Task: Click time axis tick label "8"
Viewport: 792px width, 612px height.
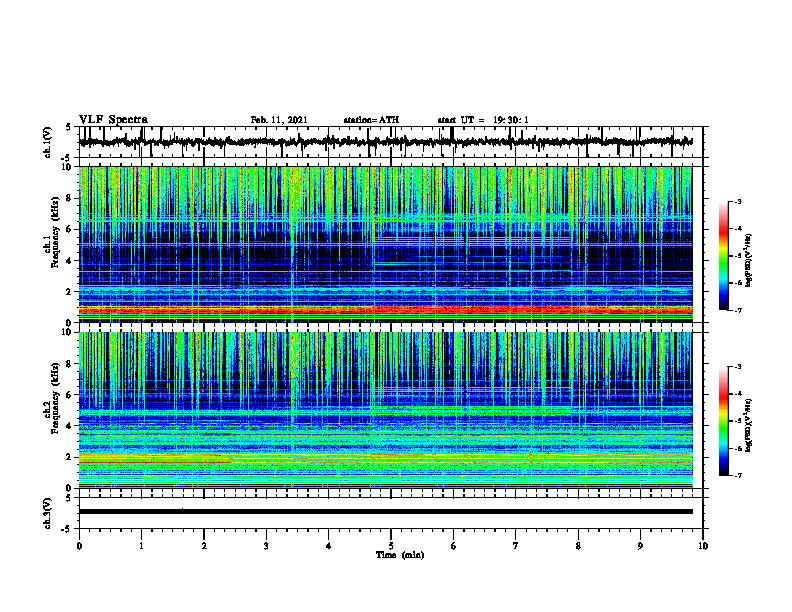Action: tap(578, 546)
